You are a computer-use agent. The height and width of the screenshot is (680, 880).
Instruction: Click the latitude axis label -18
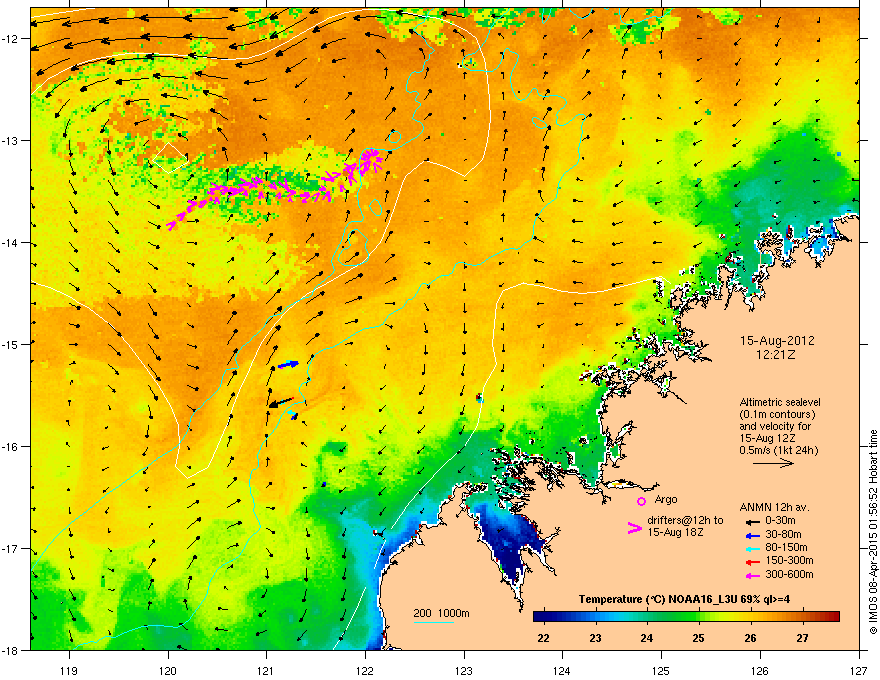click(x=11, y=650)
